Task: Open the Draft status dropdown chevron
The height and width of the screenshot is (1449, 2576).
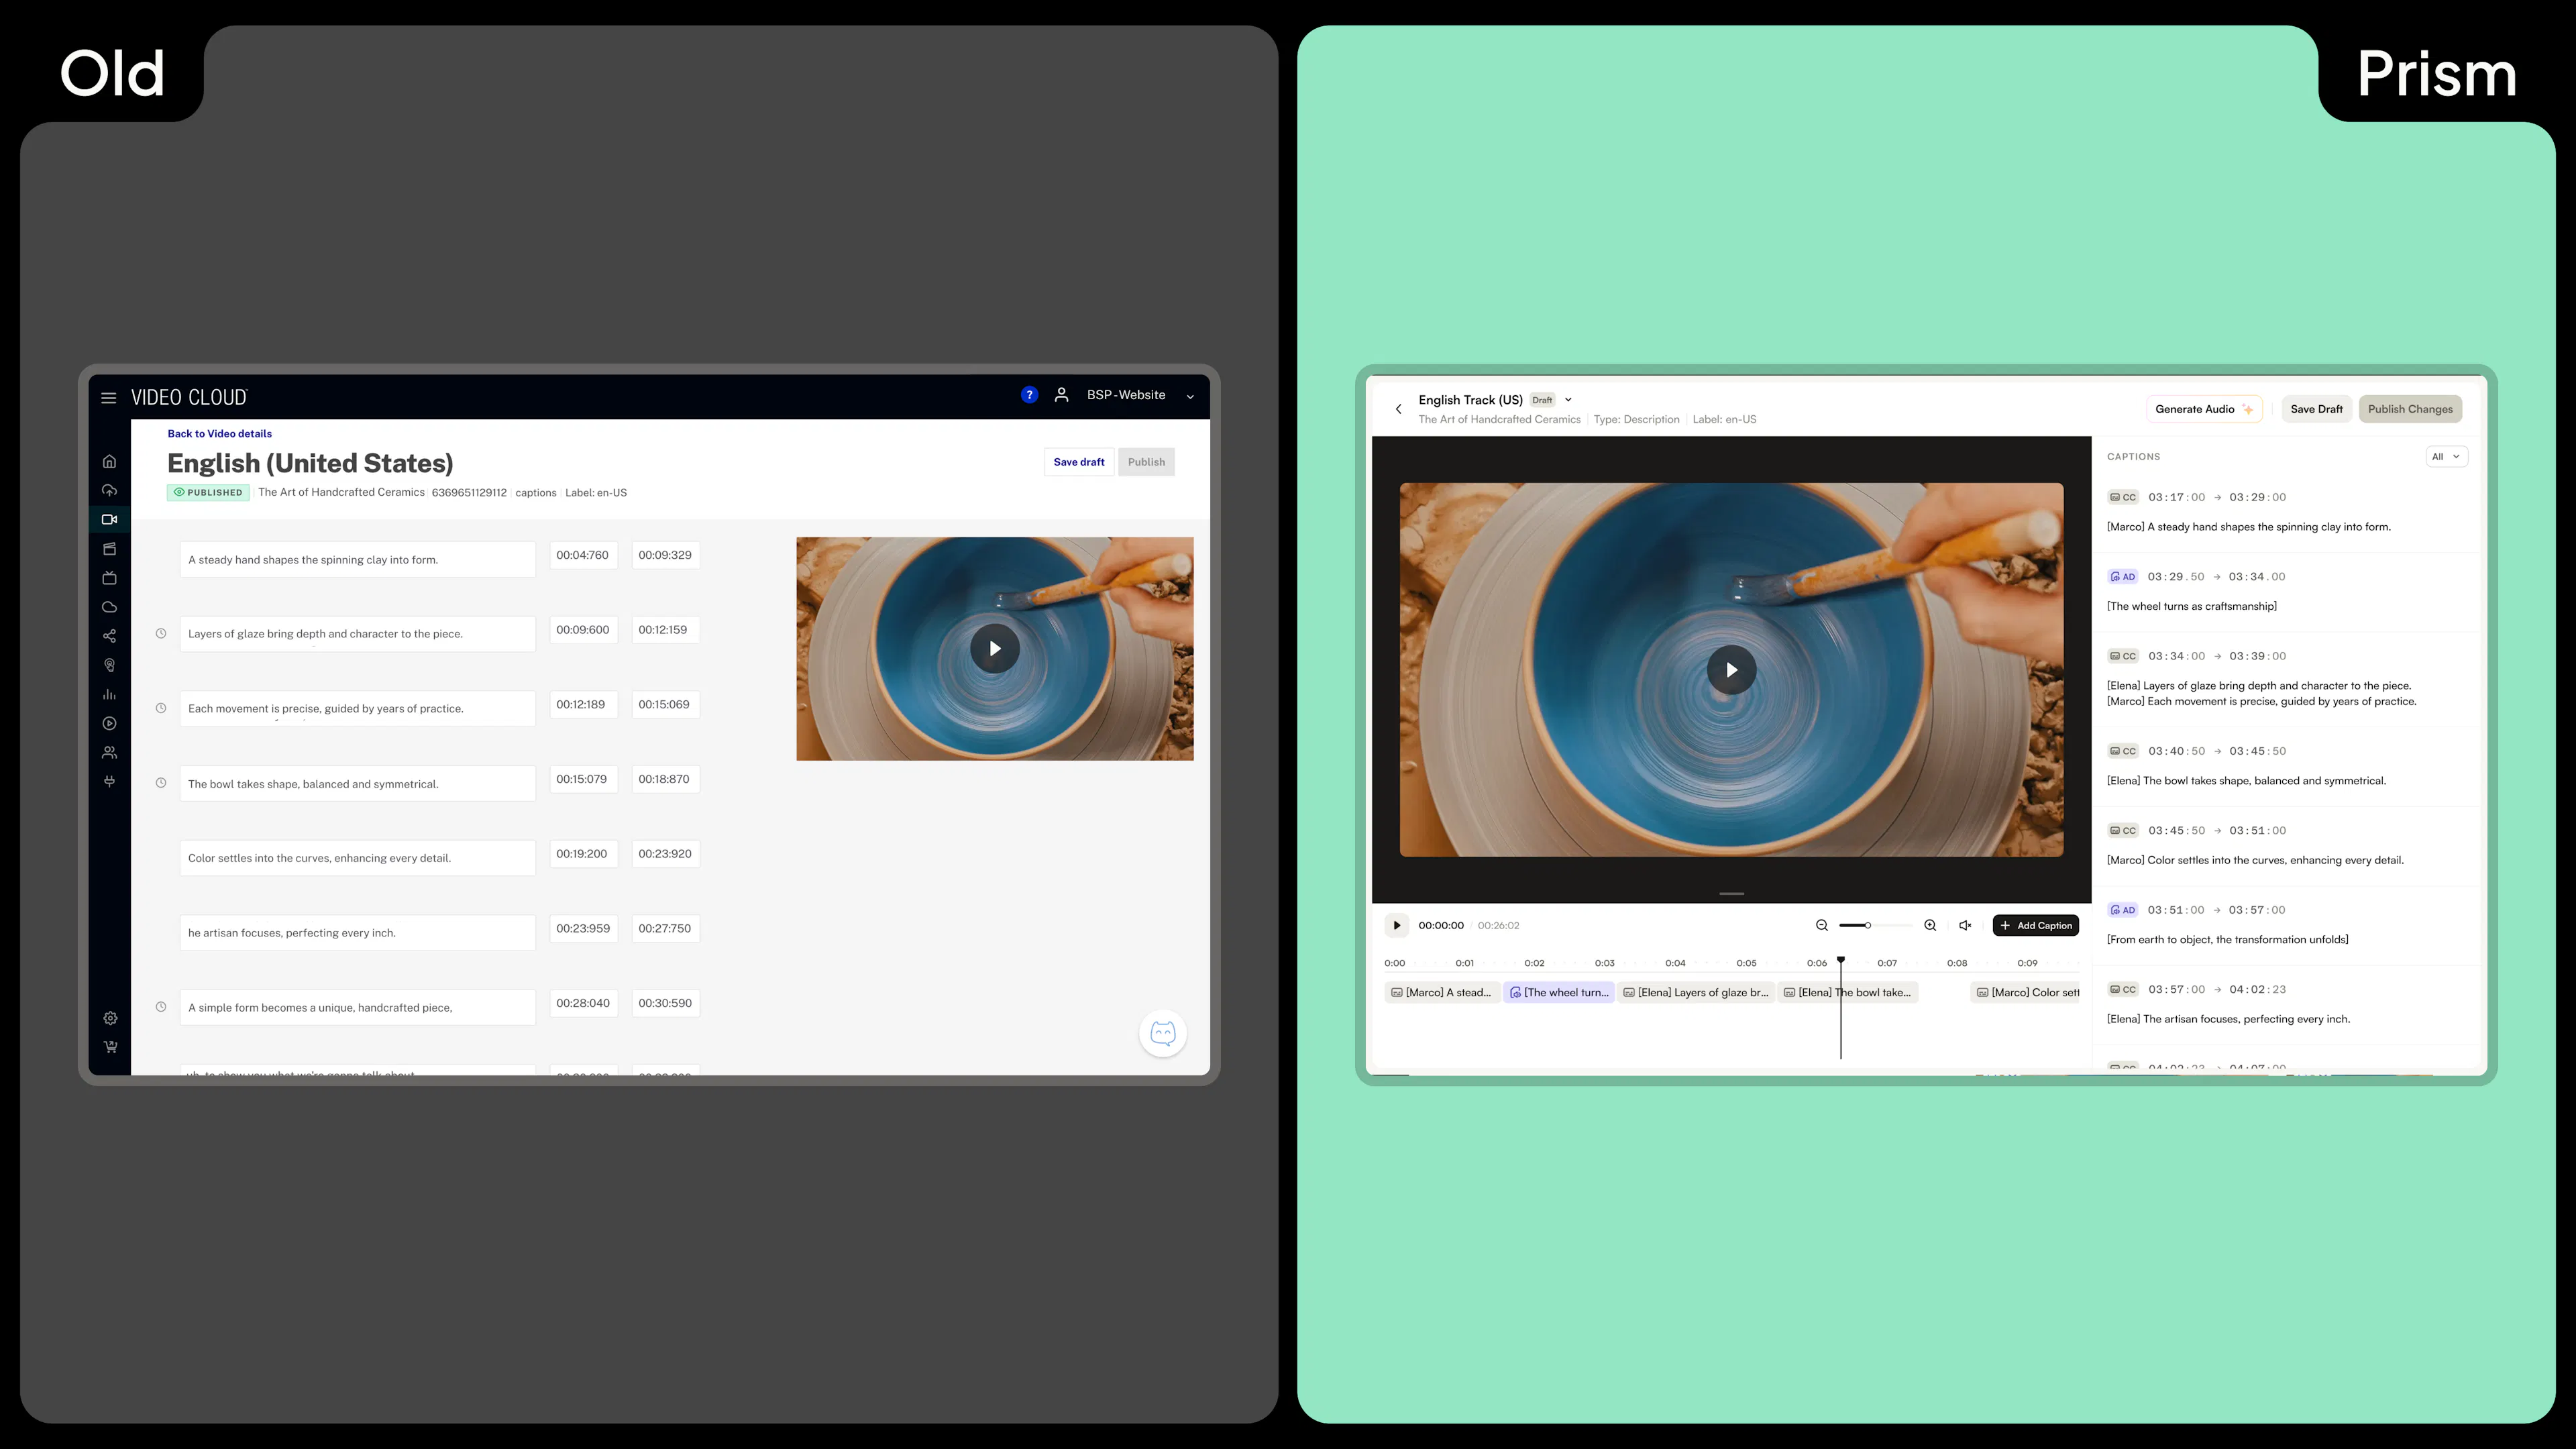Action: pyautogui.click(x=1568, y=399)
